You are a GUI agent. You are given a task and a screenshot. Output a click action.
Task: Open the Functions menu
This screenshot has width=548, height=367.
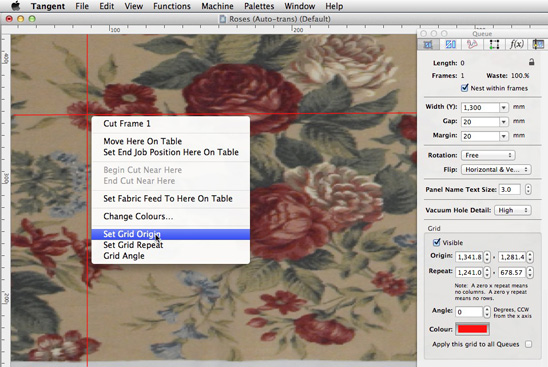click(172, 6)
